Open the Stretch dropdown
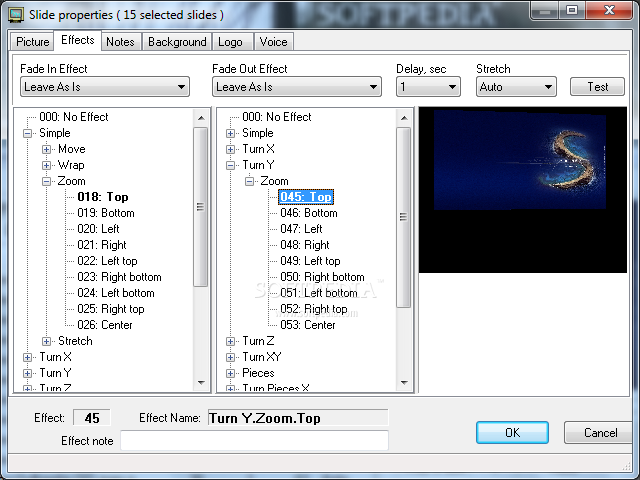 pos(516,87)
